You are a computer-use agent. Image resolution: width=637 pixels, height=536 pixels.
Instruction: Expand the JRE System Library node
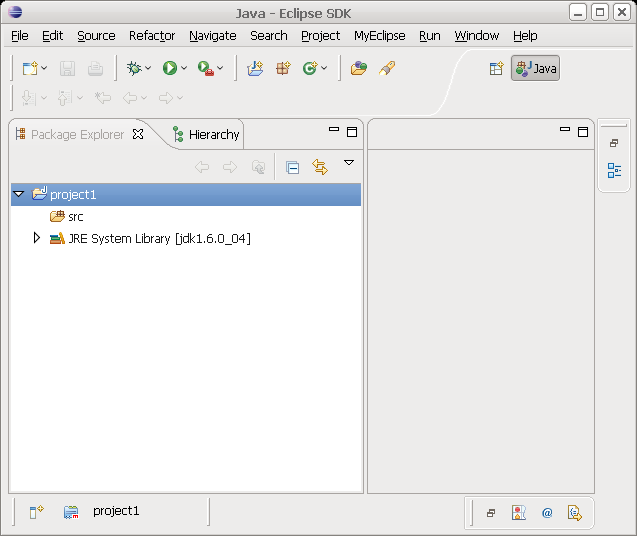(x=37, y=238)
